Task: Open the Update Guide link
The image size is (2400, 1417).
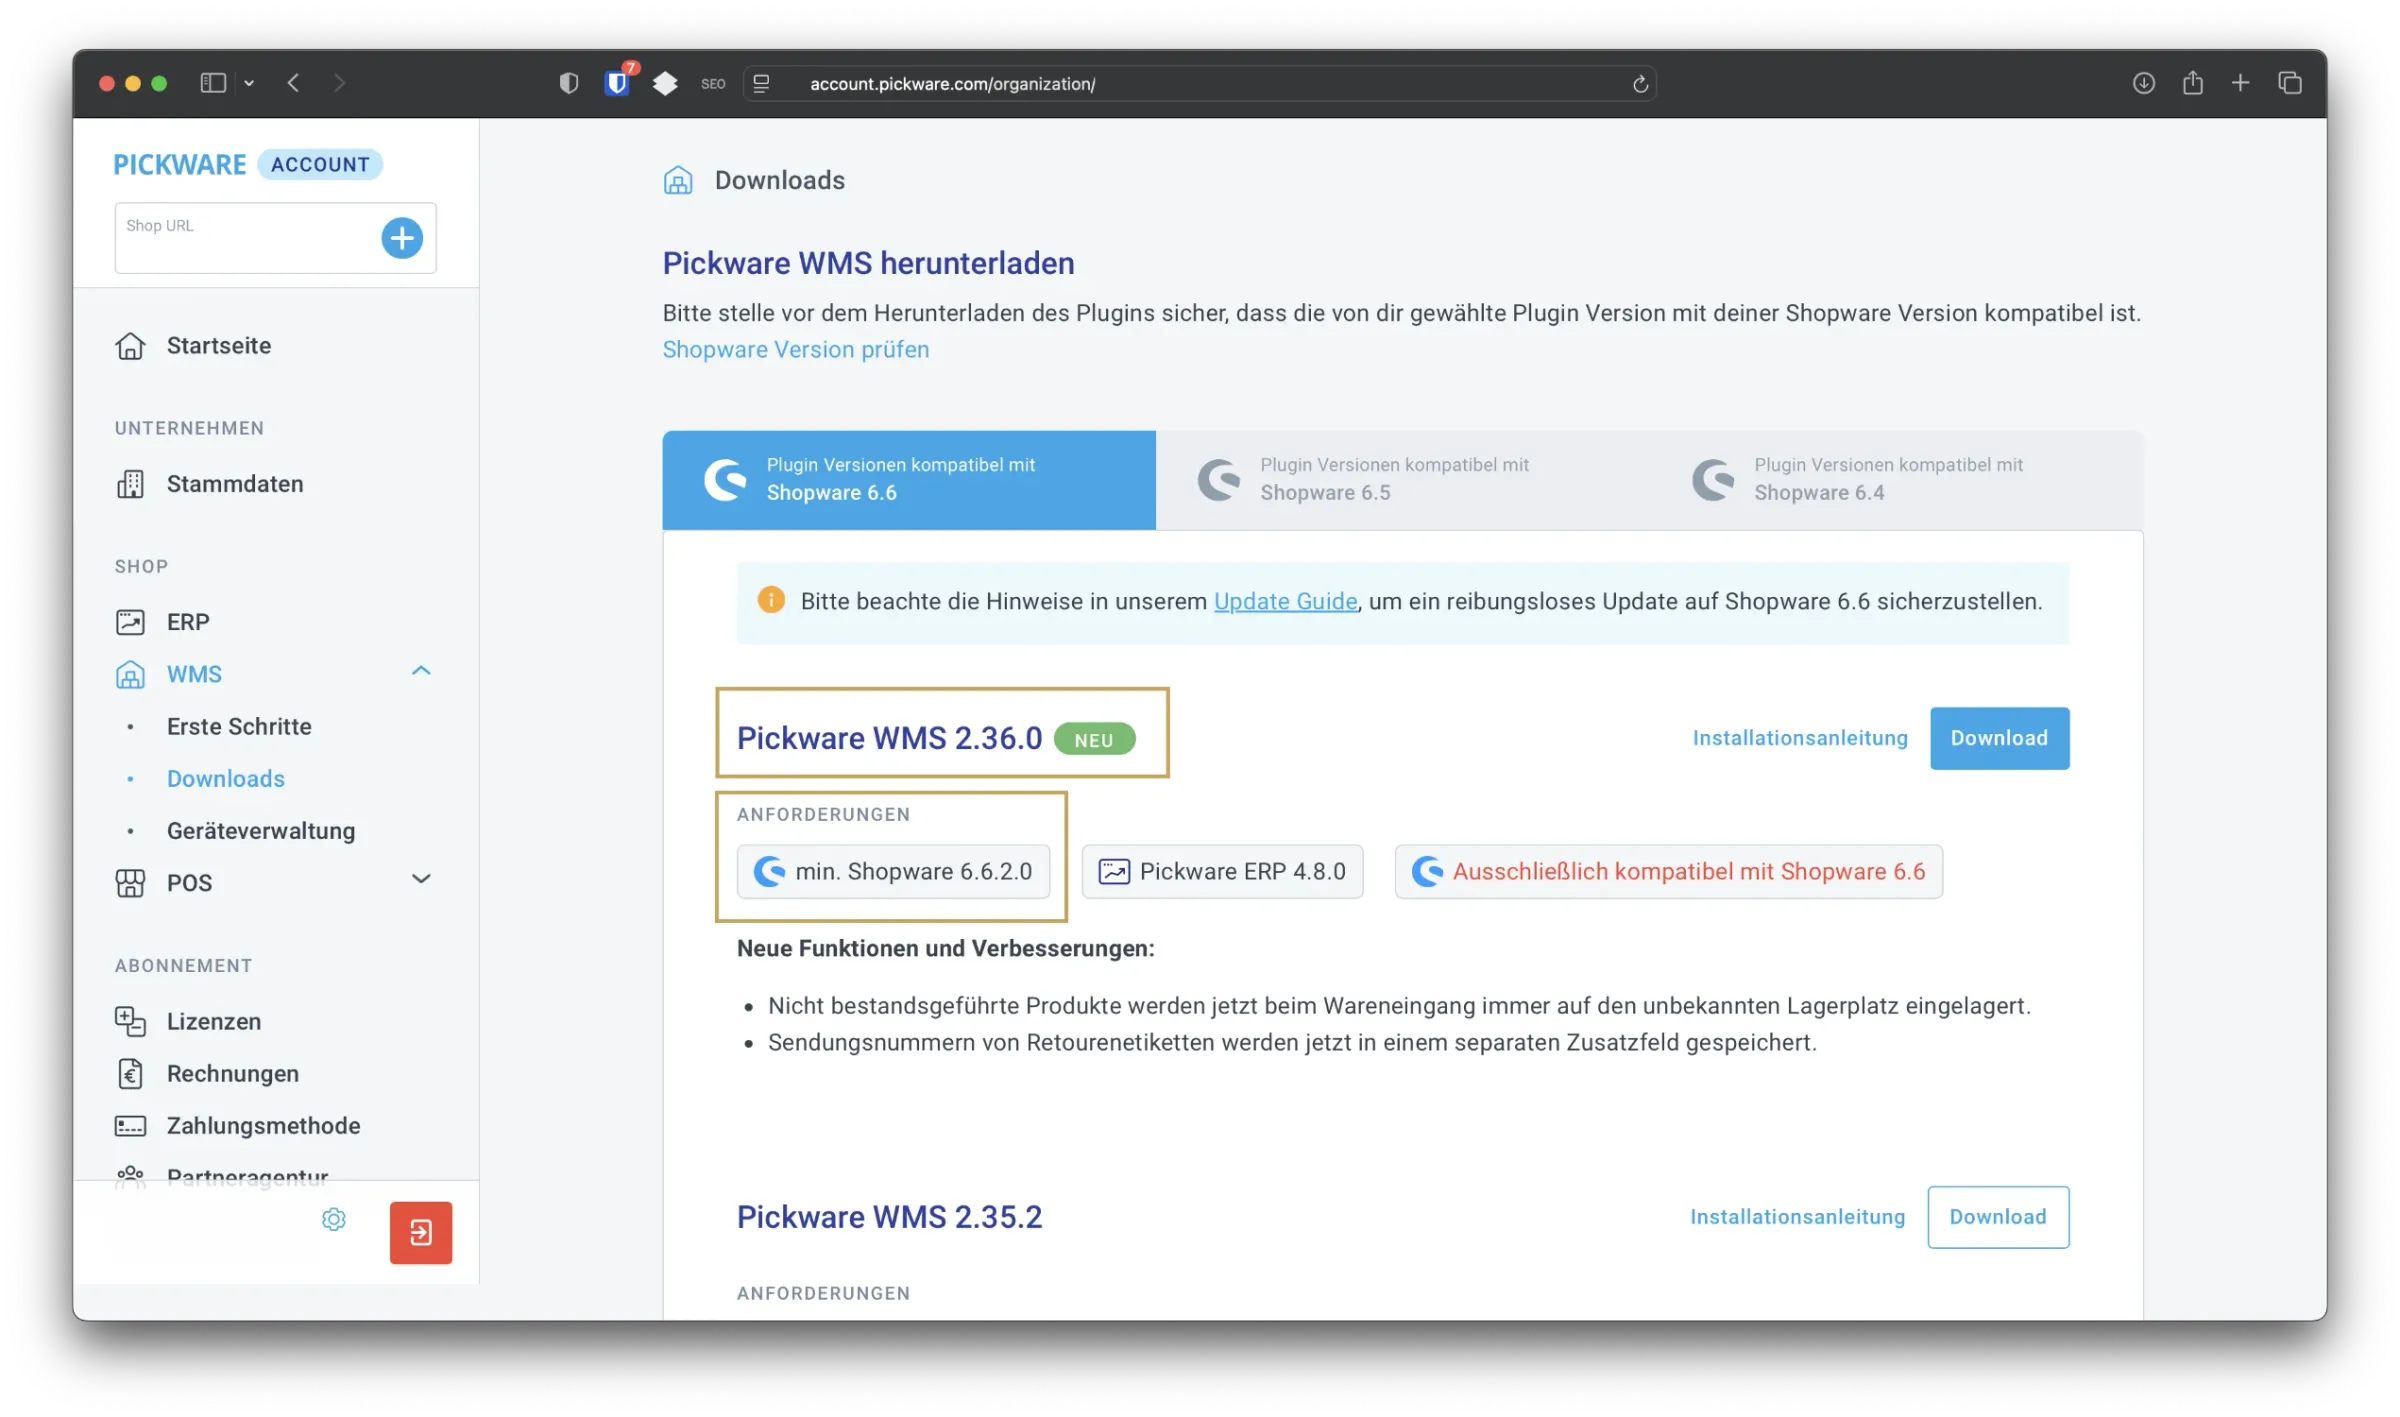Action: click(x=1284, y=601)
